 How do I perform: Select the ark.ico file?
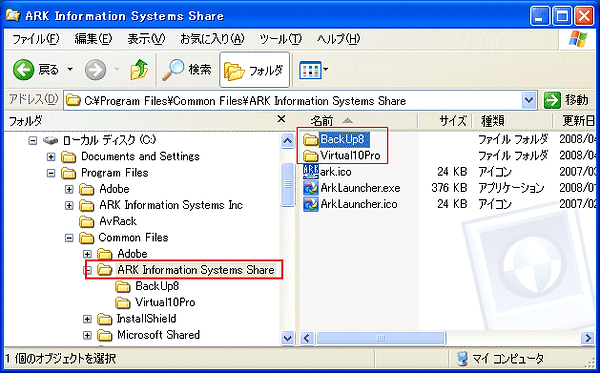(327, 172)
